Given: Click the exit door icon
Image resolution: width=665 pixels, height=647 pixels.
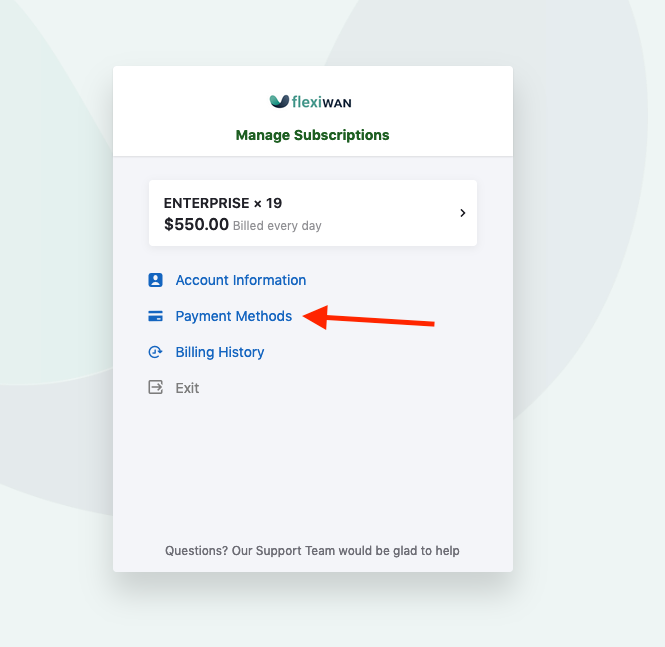Looking at the screenshot, I should point(155,388).
